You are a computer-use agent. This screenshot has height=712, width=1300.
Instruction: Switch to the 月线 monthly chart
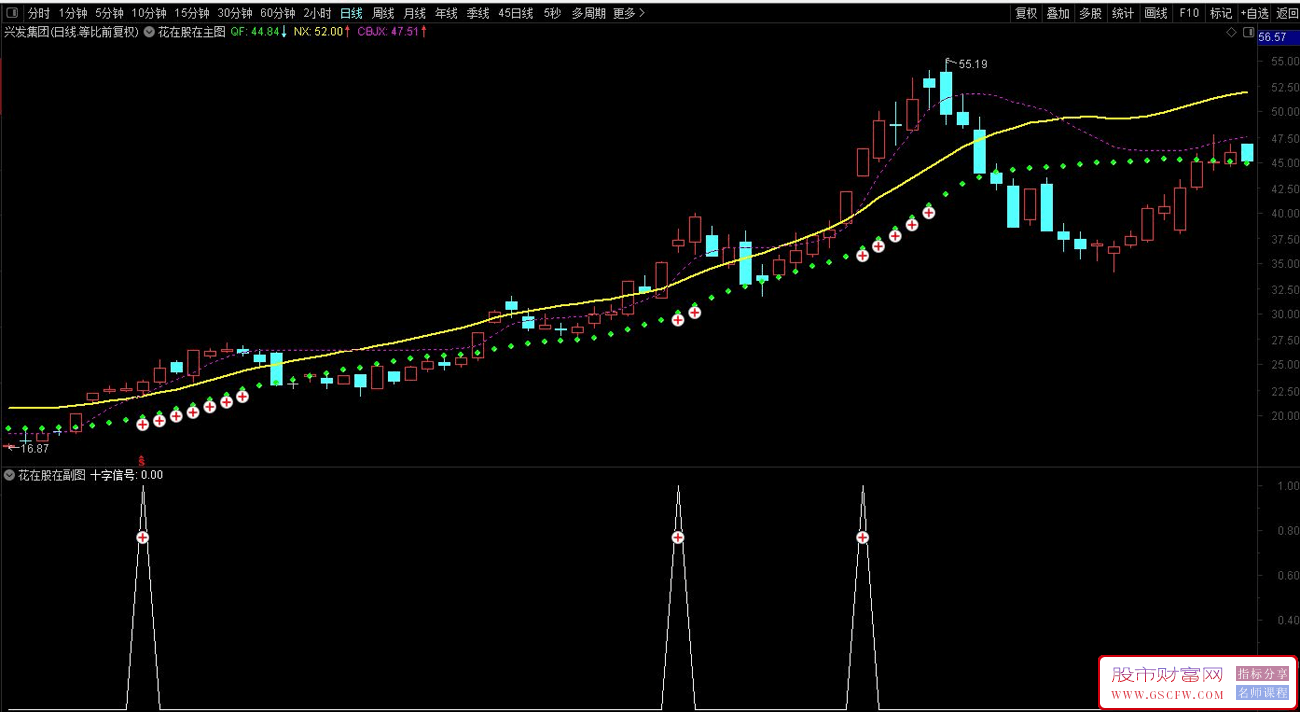414,13
